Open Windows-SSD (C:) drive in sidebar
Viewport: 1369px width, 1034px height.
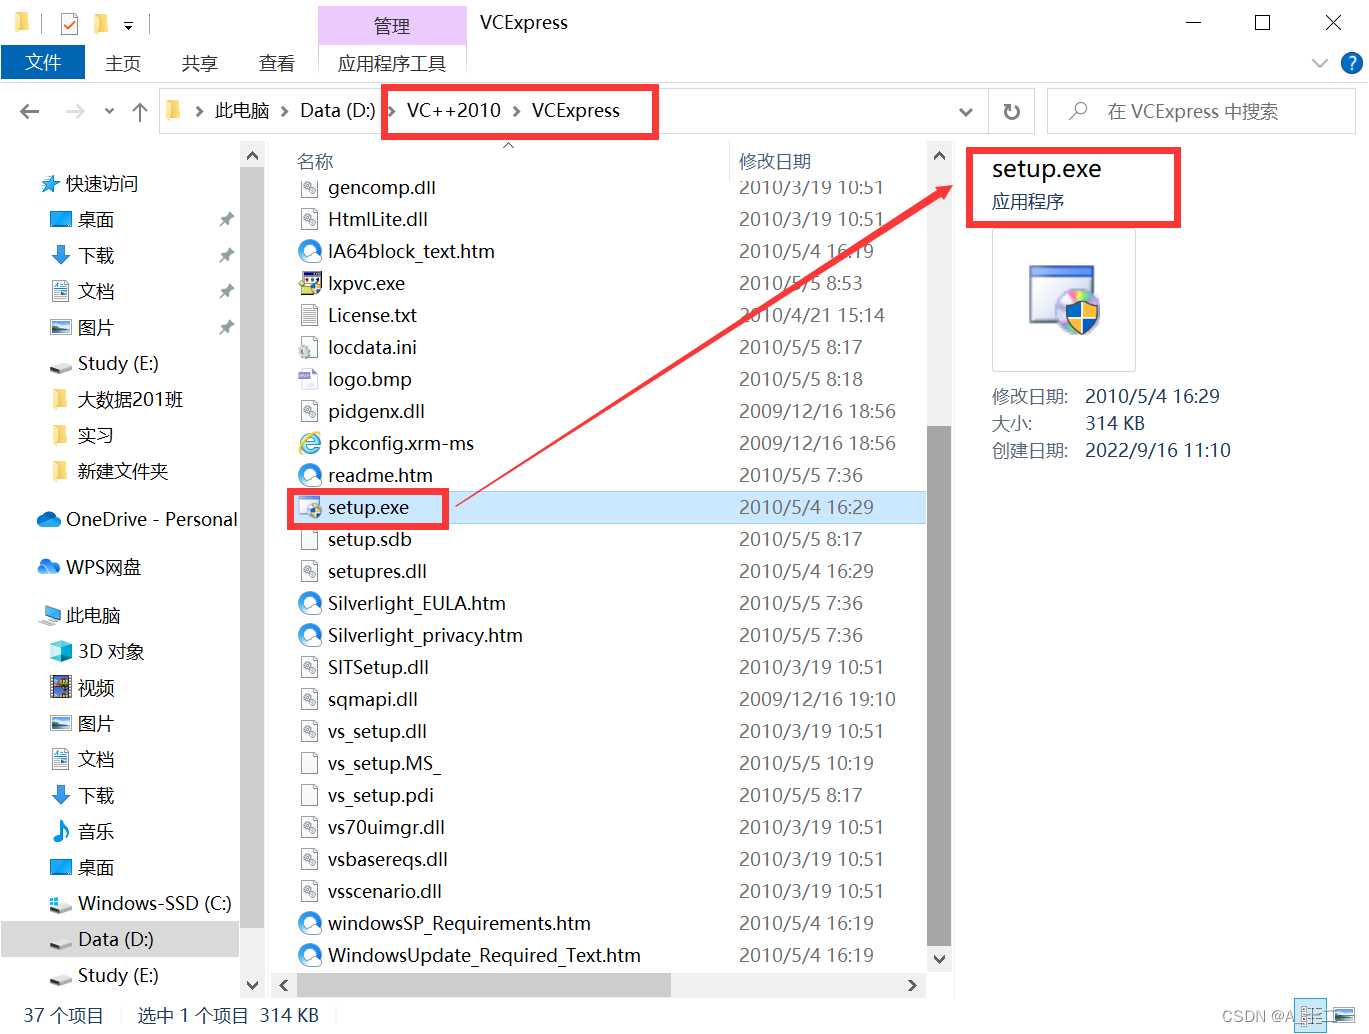(x=154, y=903)
